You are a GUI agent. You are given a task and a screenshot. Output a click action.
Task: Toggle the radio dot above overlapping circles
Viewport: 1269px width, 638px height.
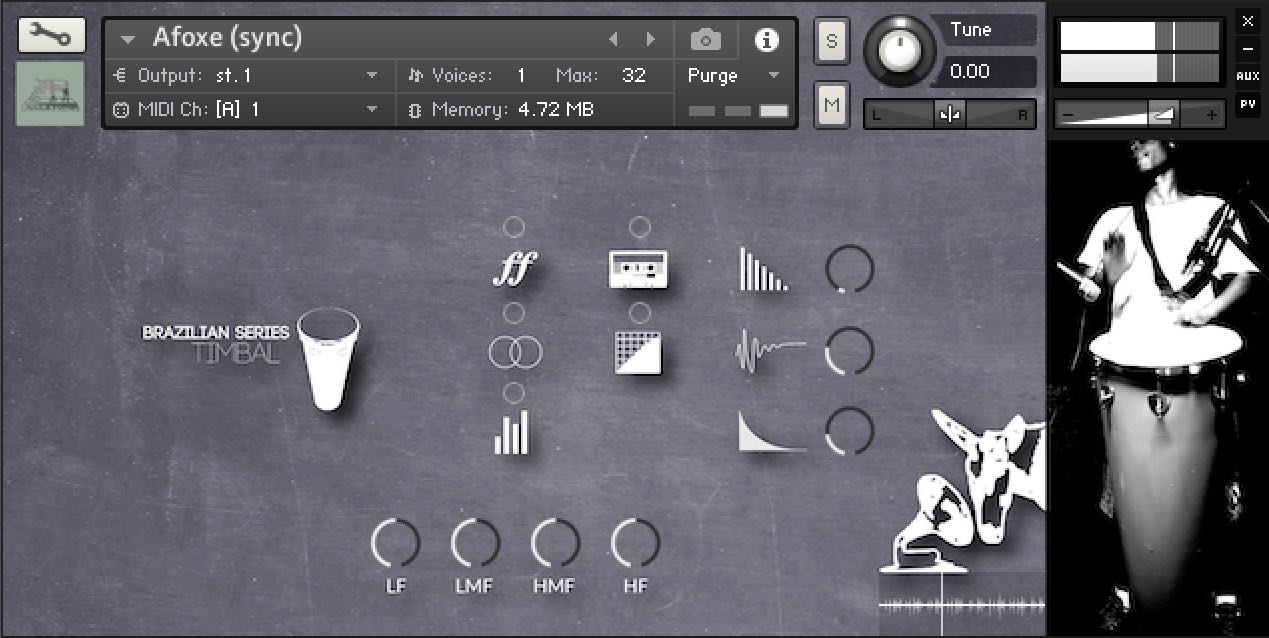[x=514, y=313]
